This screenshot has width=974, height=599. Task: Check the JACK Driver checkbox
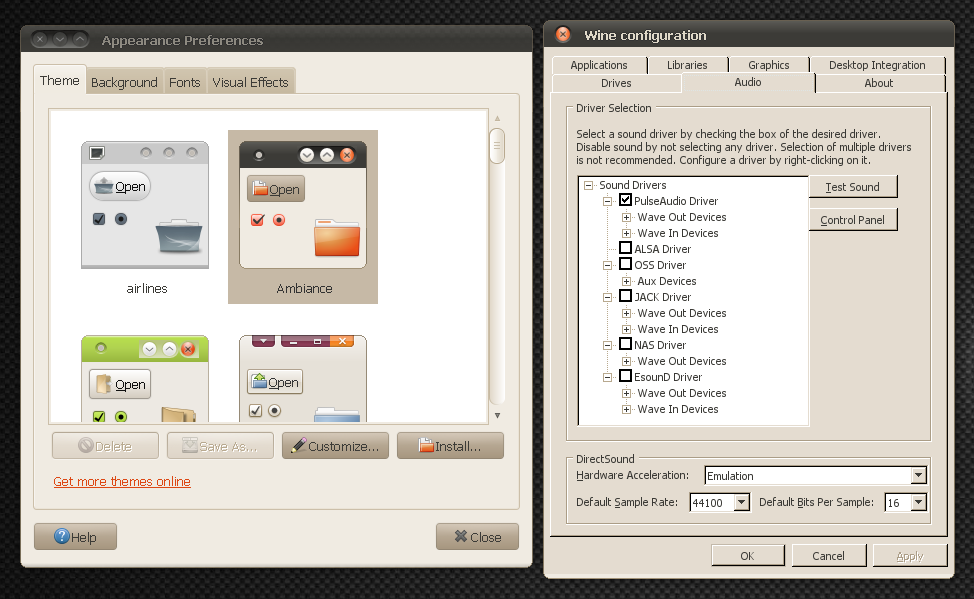[626, 296]
